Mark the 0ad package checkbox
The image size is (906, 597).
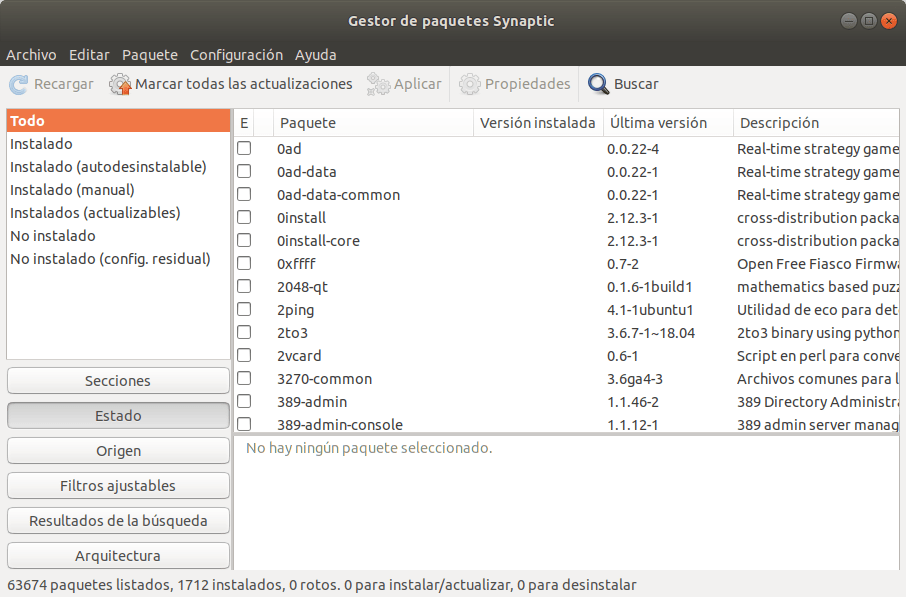(x=243, y=148)
